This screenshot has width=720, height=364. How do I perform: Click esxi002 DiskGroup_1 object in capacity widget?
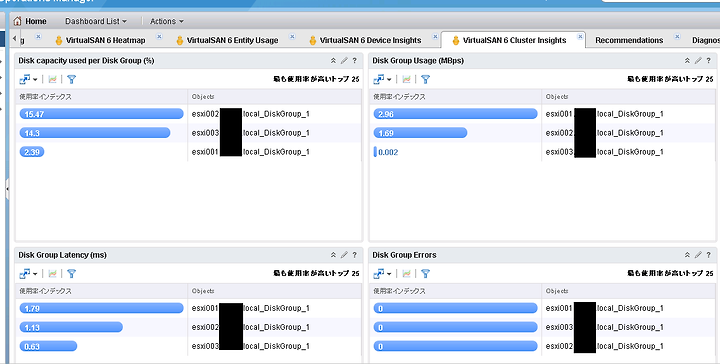tap(251, 114)
